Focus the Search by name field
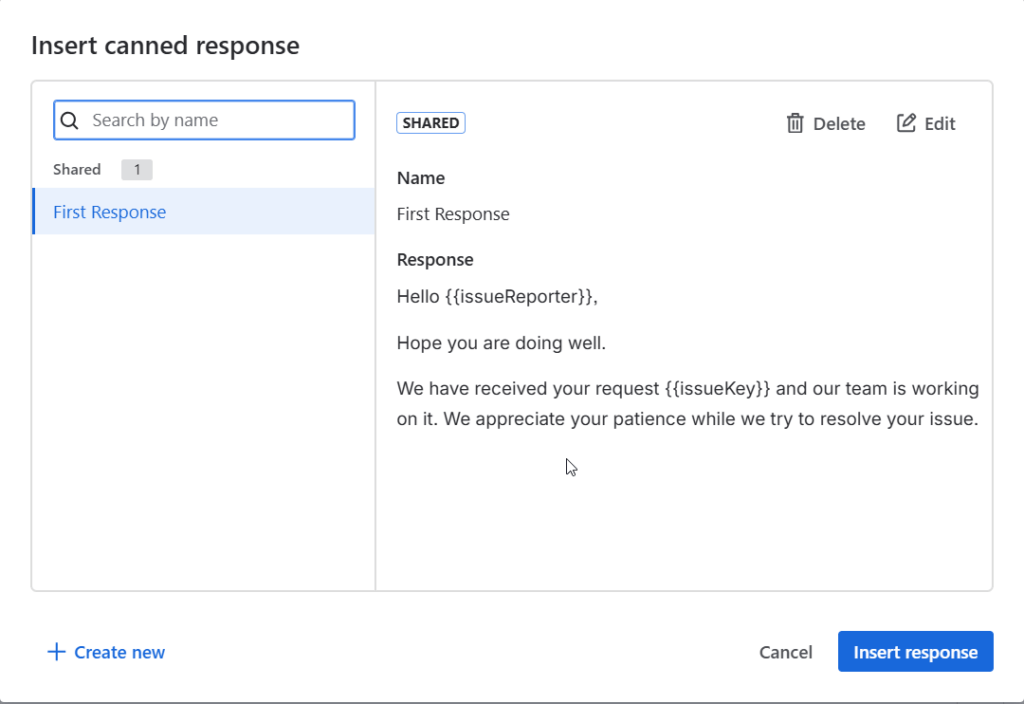The image size is (1024, 704). point(215,120)
